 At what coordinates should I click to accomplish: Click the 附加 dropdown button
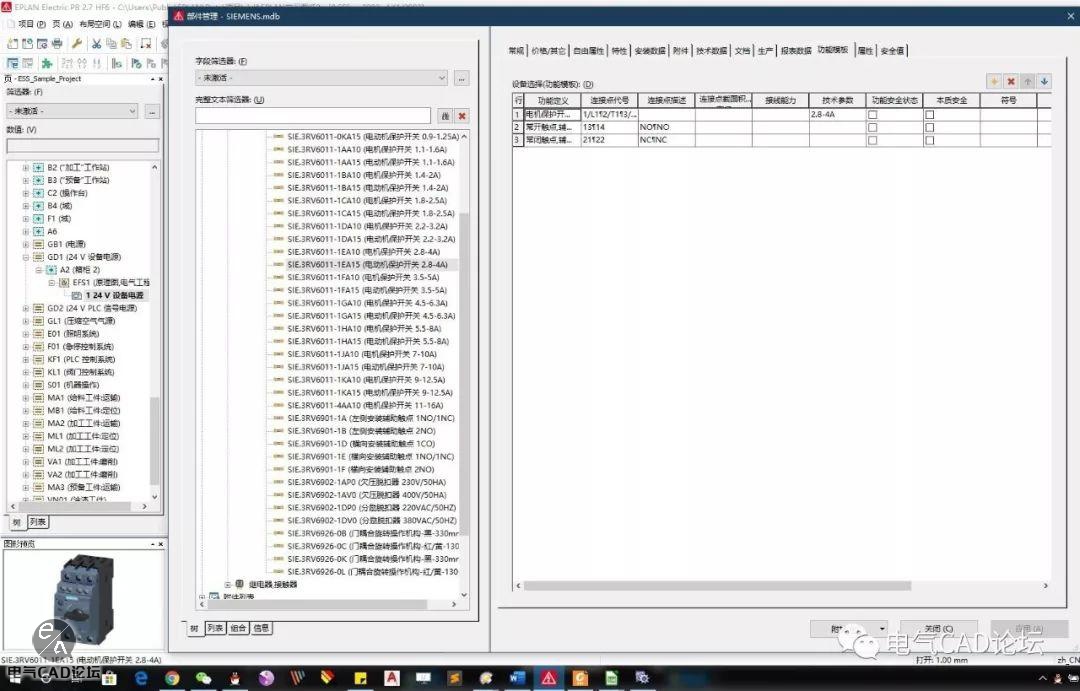click(x=849, y=629)
